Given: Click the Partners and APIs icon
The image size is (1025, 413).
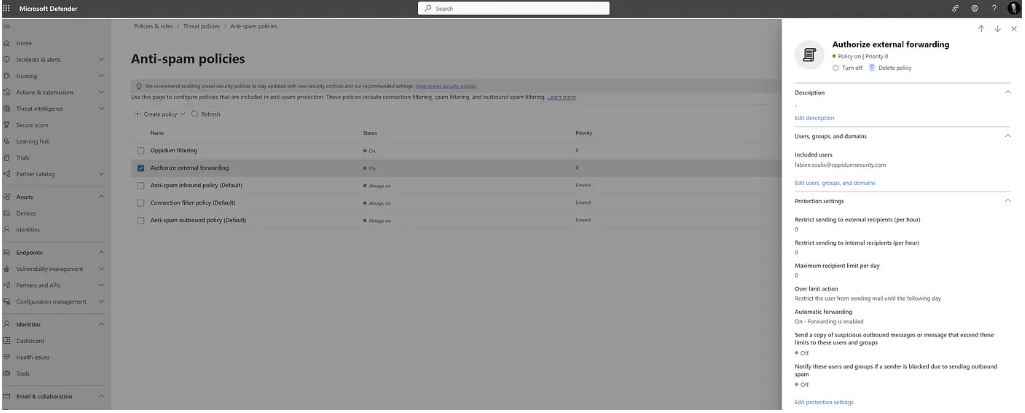Looking at the screenshot, I should coord(7,285).
